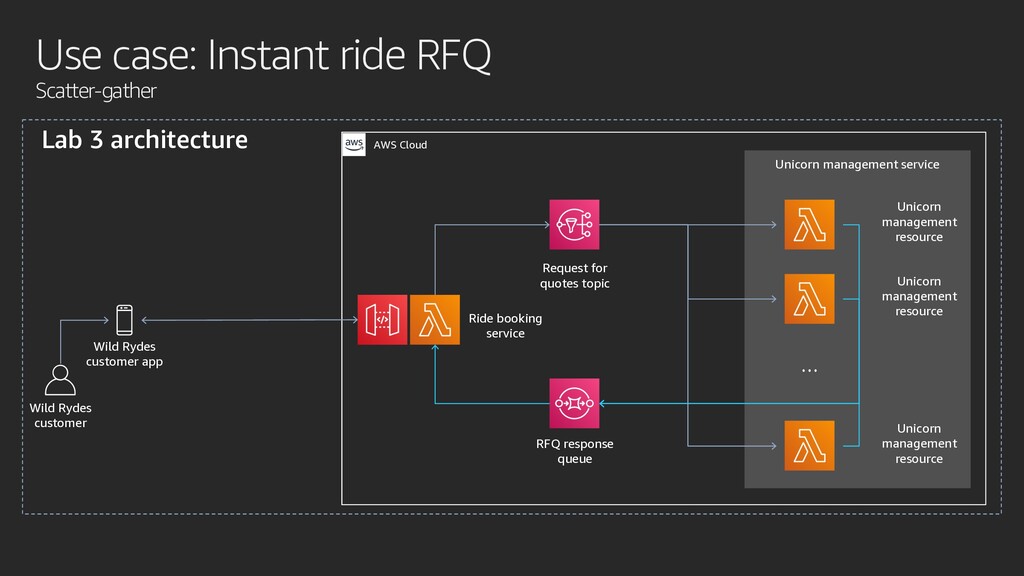Image resolution: width=1024 pixels, height=576 pixels.
Task: Click the 'Request for quotes topic' label
Action: tap(575, 276)
